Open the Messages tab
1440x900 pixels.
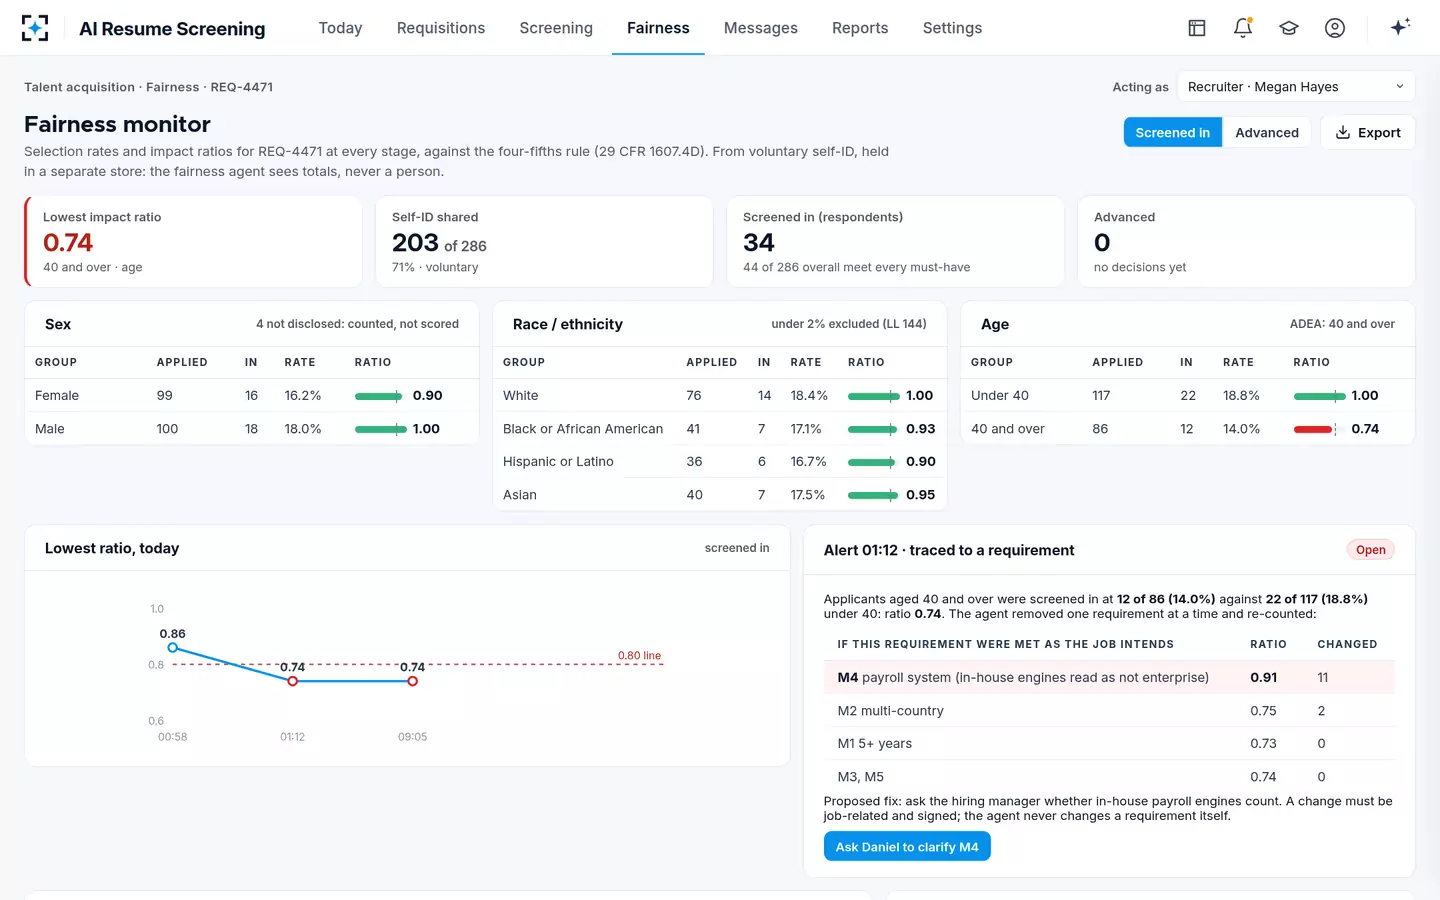[761, 28]
